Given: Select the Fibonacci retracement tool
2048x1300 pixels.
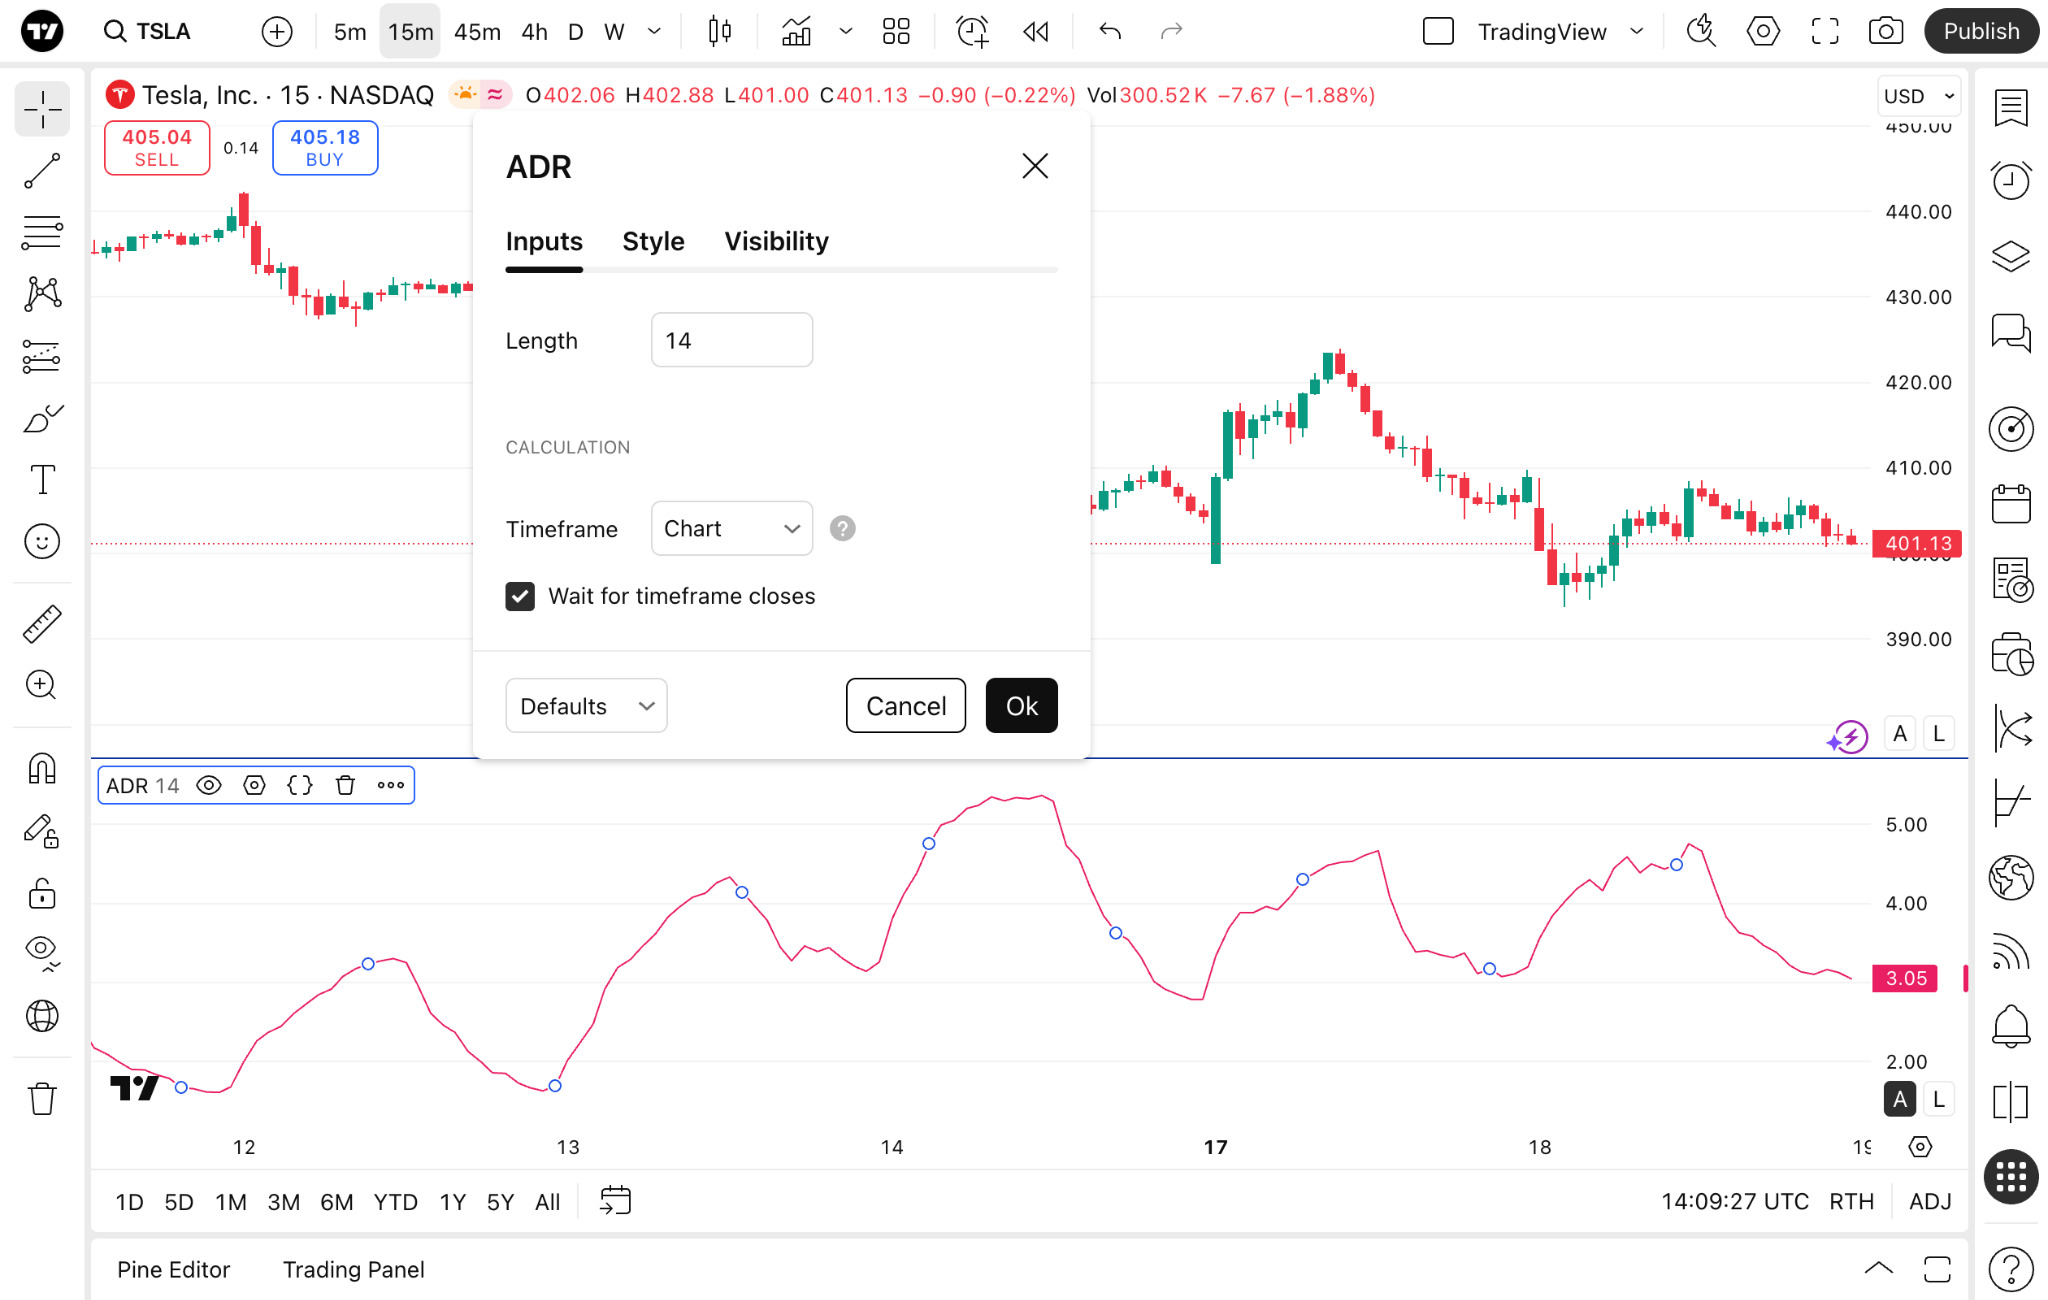Looking at the screenshot, I should point(42,232).
